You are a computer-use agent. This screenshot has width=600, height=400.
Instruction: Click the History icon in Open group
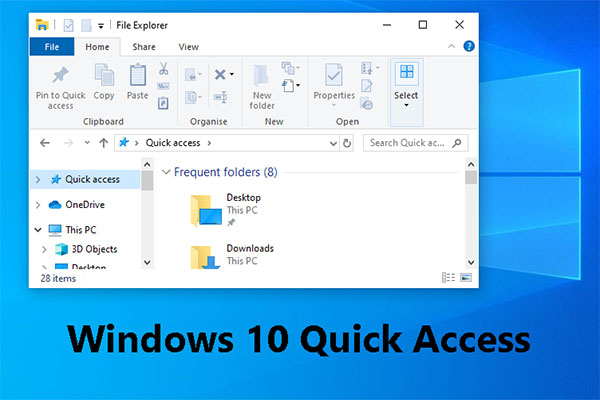[367, 104]
